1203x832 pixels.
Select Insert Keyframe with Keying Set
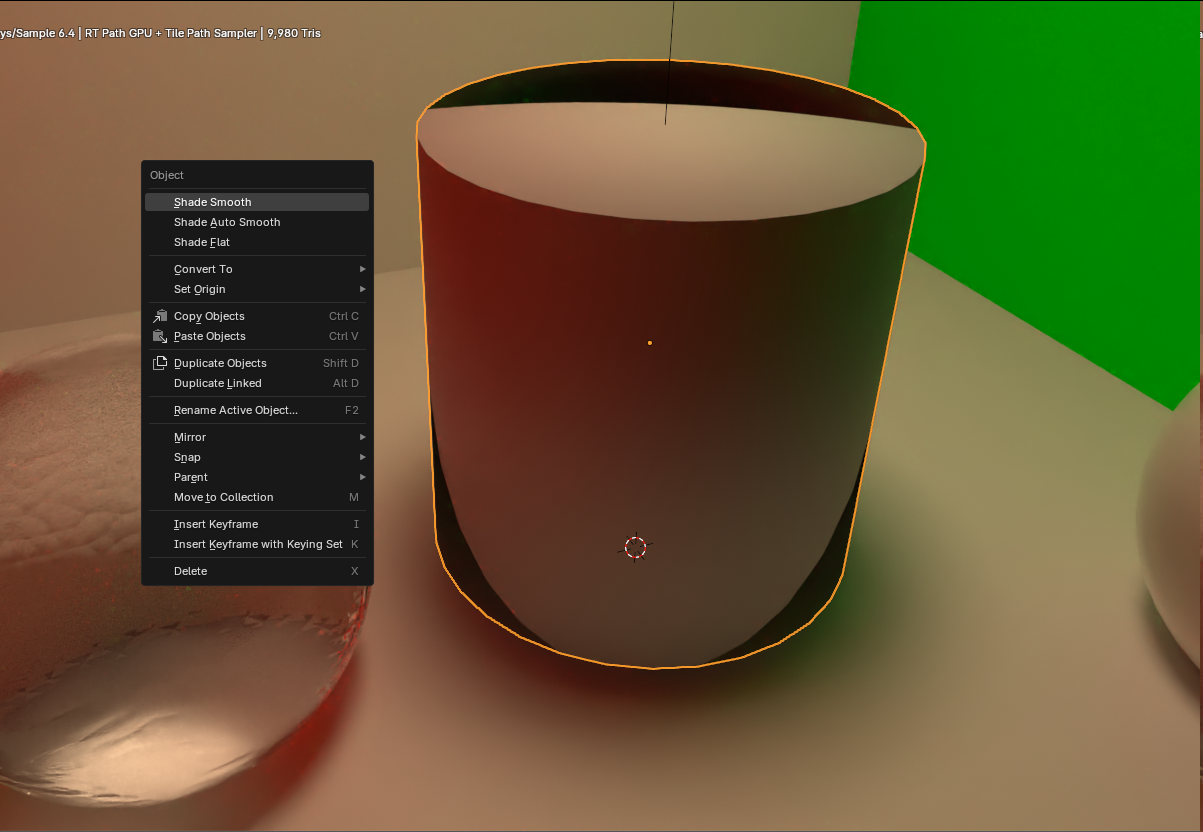[258, 544]
